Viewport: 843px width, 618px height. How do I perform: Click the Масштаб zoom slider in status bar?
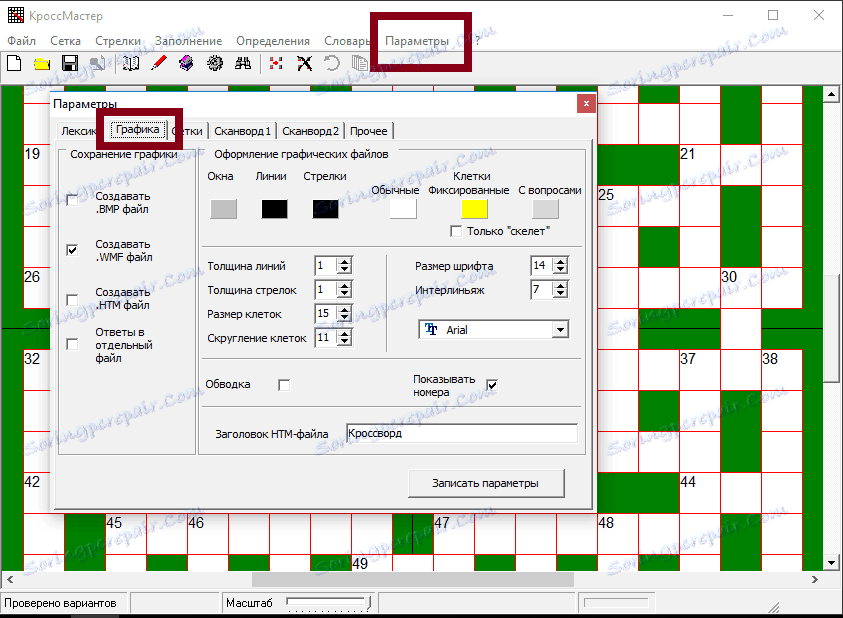coord(329,603)
